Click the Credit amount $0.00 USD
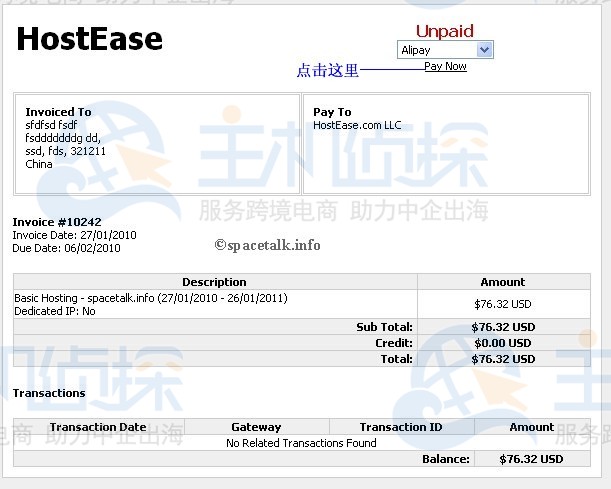The width and height of the screenshot is (611, 489). [x=503, y=343]
